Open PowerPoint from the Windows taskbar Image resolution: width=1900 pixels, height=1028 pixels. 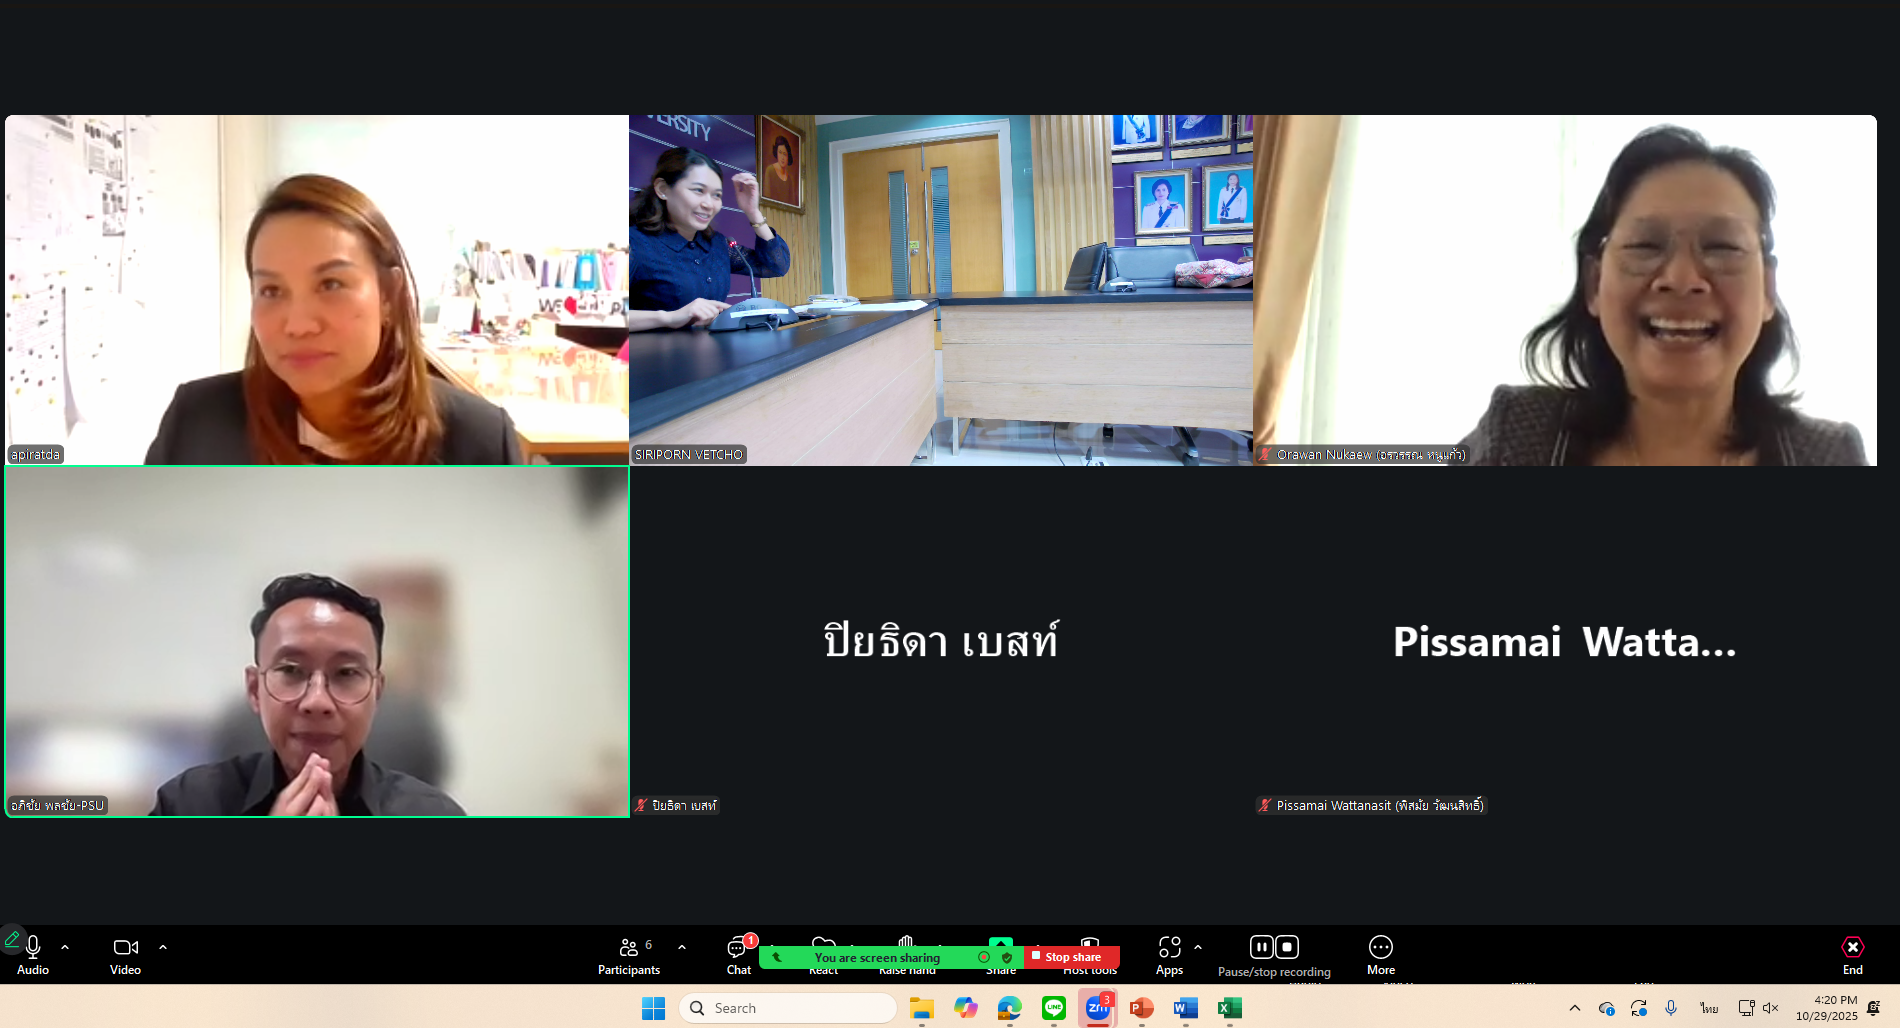(1141, 1008)
